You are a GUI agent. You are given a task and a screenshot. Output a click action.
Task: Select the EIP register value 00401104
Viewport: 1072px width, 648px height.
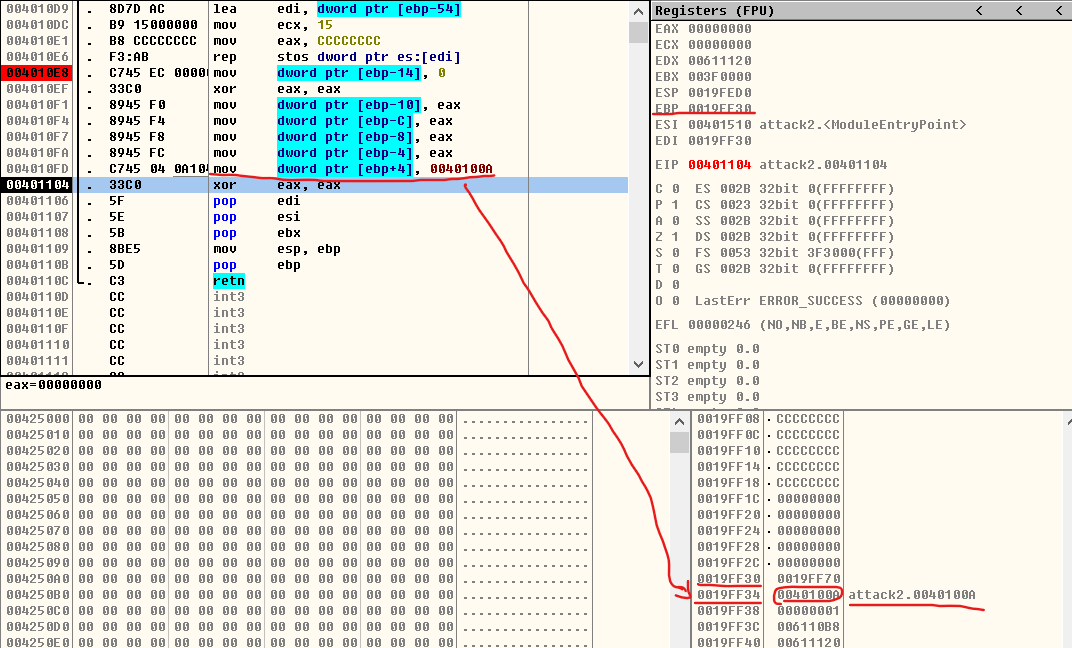pyautogui.click(x=719, y=165)
